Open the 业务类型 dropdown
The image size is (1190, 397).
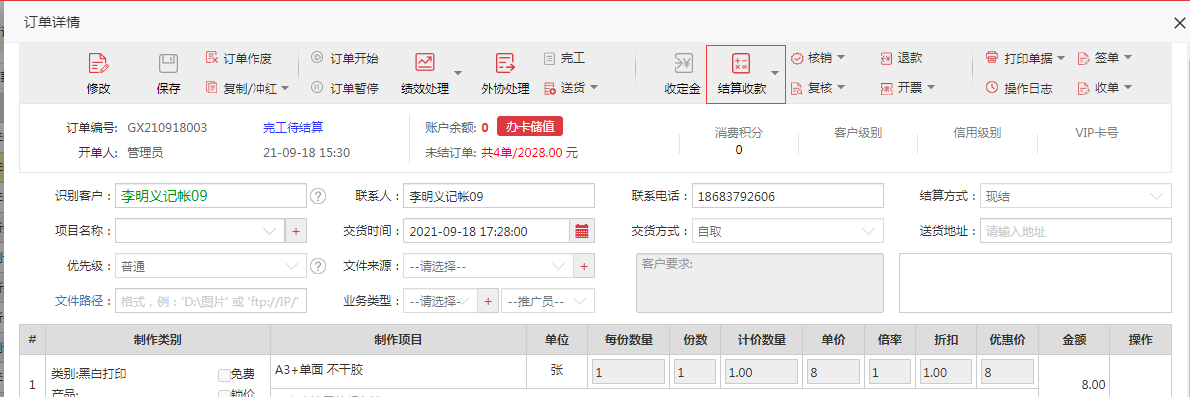pos(439,301)
